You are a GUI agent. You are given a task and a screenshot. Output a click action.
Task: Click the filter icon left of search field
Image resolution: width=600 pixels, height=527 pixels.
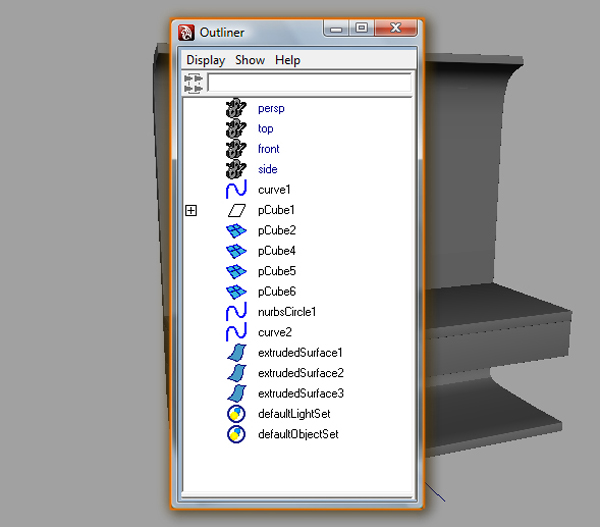coord(193,83)
